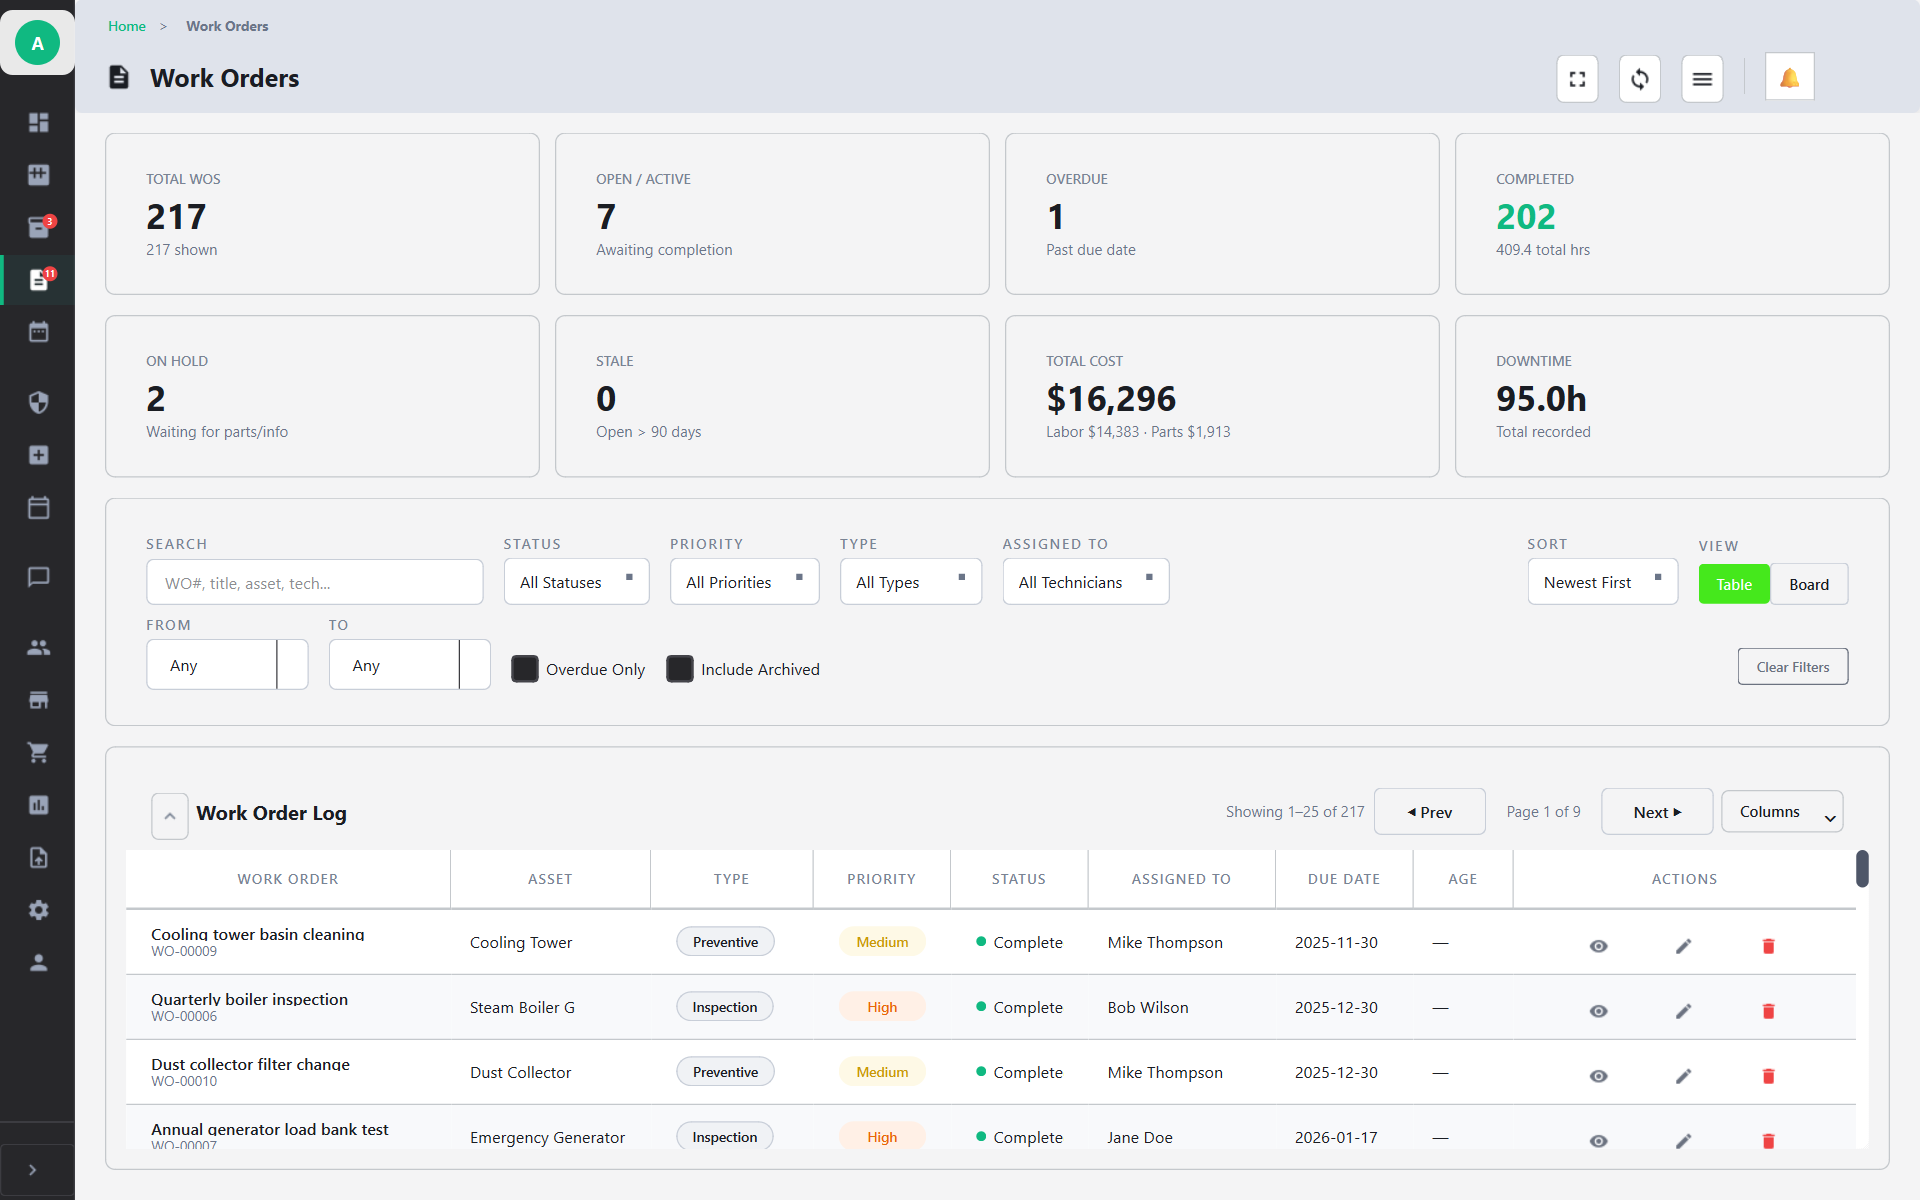Open the Safety shield icon in sidebar

click(38, 403)
